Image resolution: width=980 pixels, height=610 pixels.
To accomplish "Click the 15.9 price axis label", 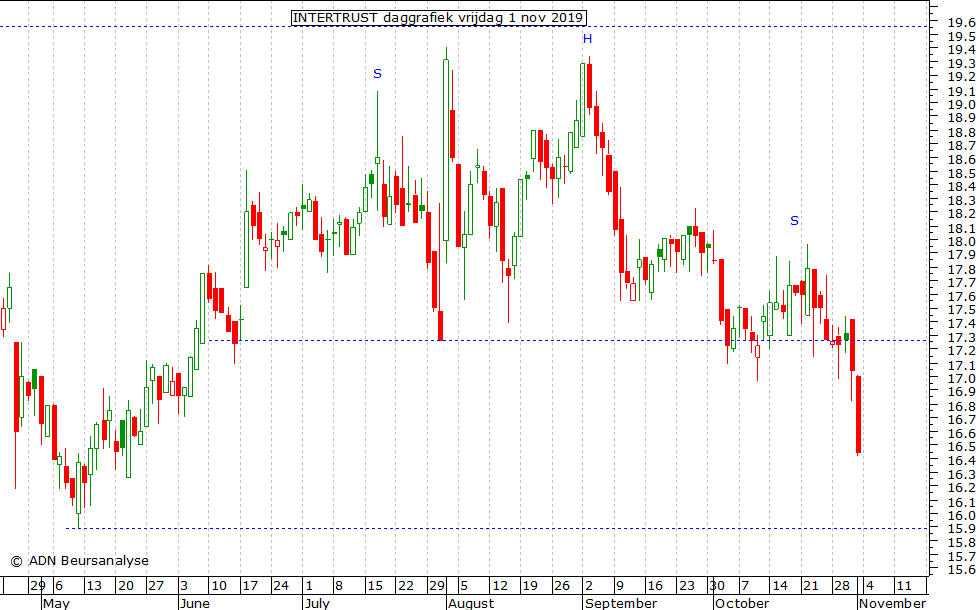I will [x=961, y=529].
